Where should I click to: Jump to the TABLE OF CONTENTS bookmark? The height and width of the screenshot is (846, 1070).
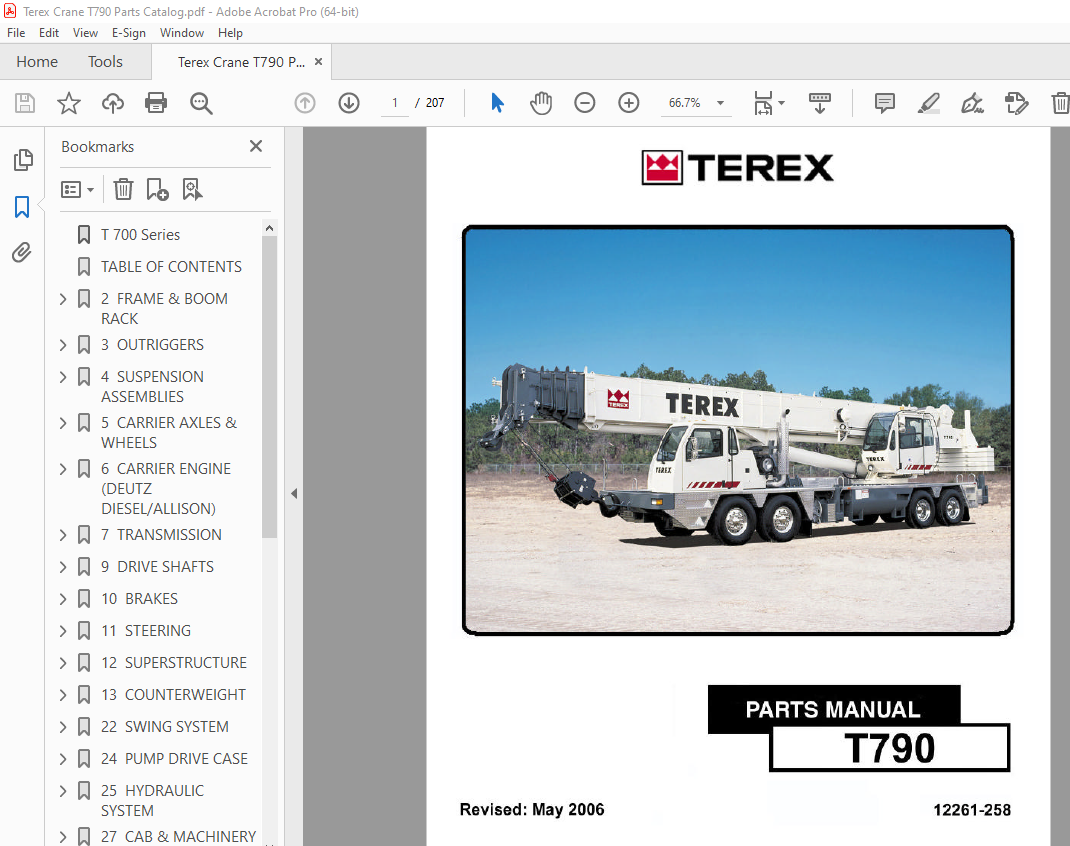(171, 267)
